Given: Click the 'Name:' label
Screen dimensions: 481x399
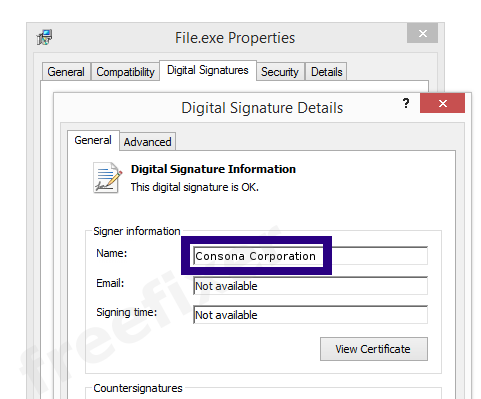Looking at the screenshot, I should [112, 253].
